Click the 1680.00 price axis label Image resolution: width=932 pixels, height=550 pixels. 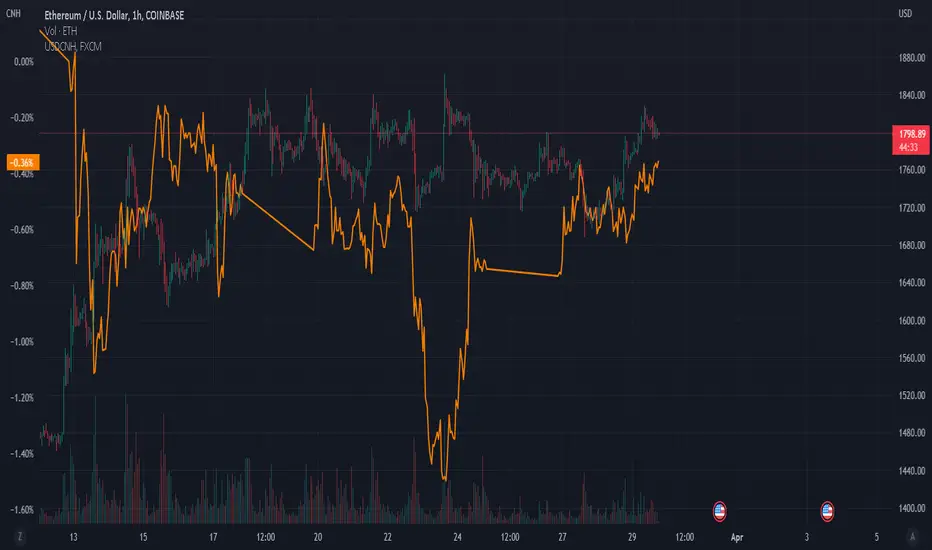coord(912,246)
